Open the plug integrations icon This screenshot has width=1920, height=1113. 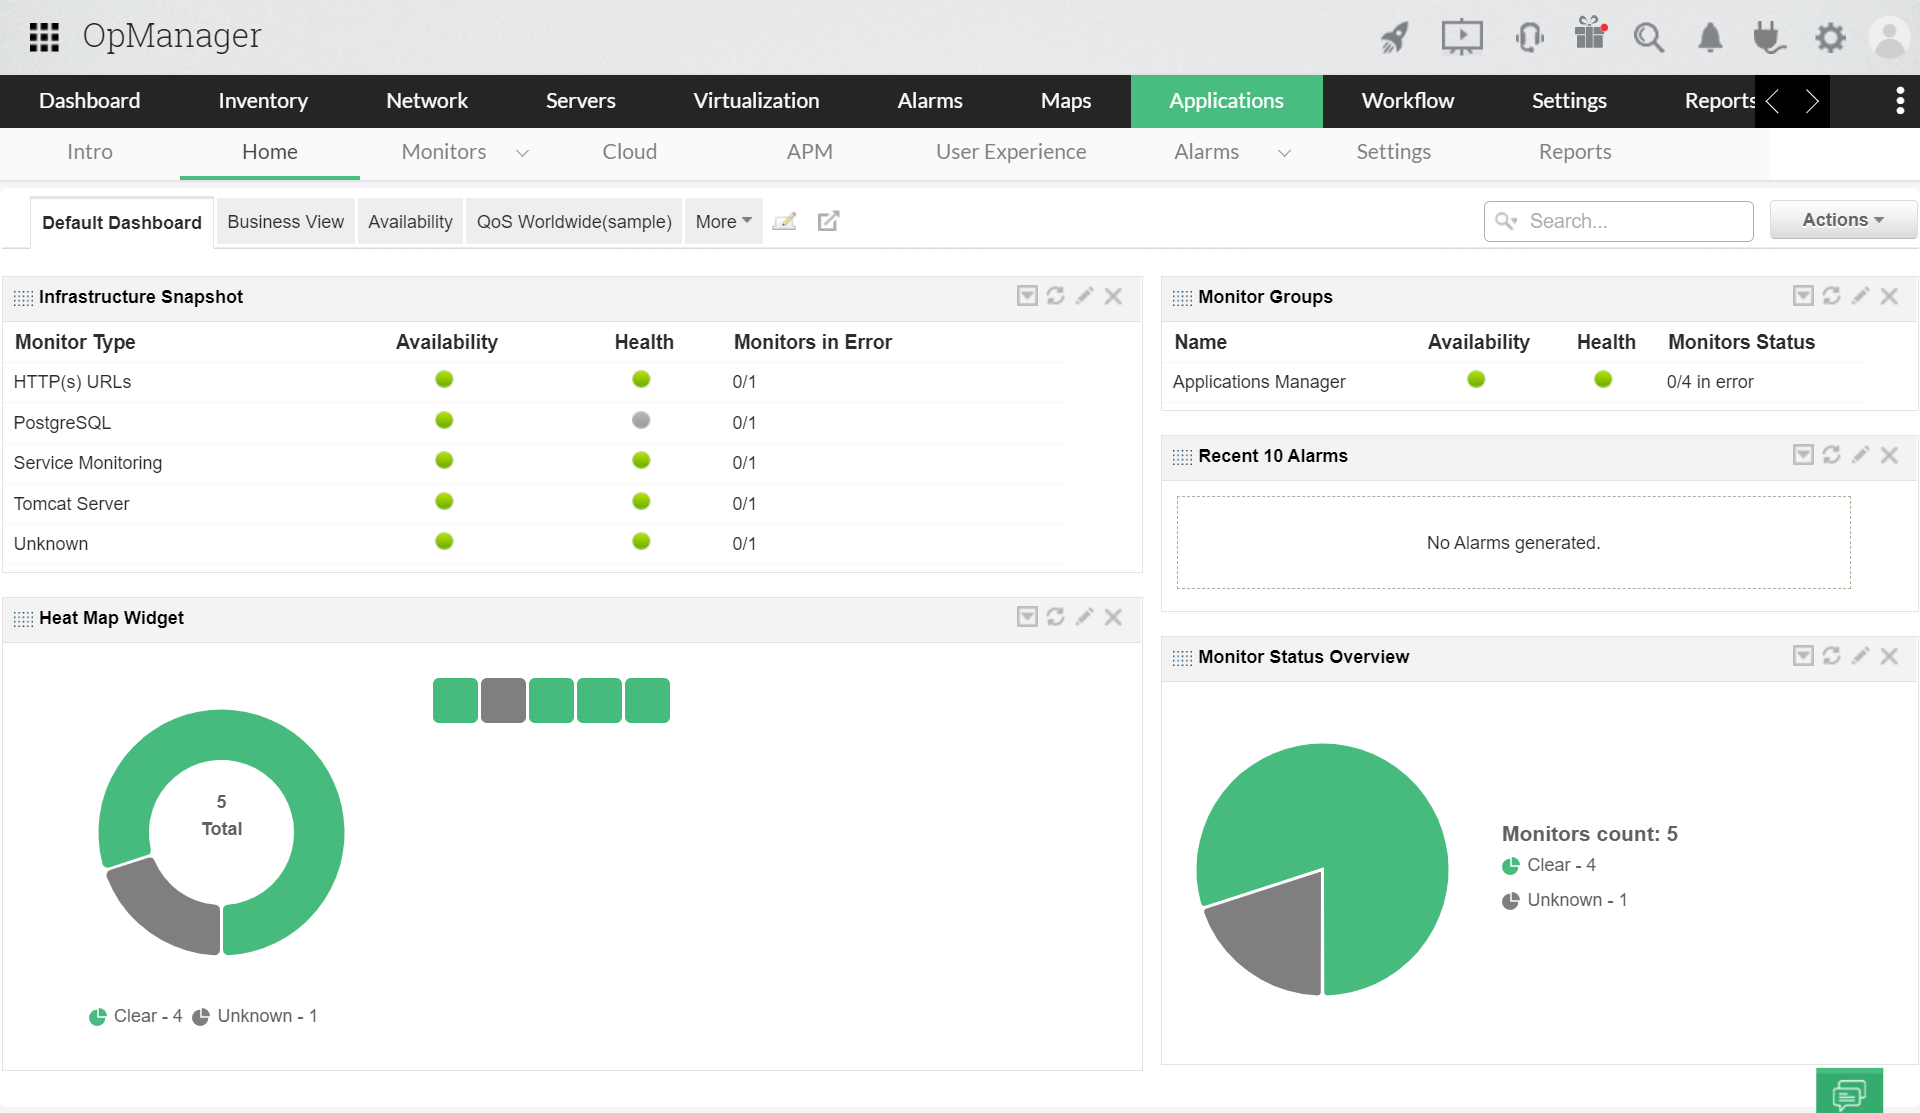click(x=1768, y=38)
